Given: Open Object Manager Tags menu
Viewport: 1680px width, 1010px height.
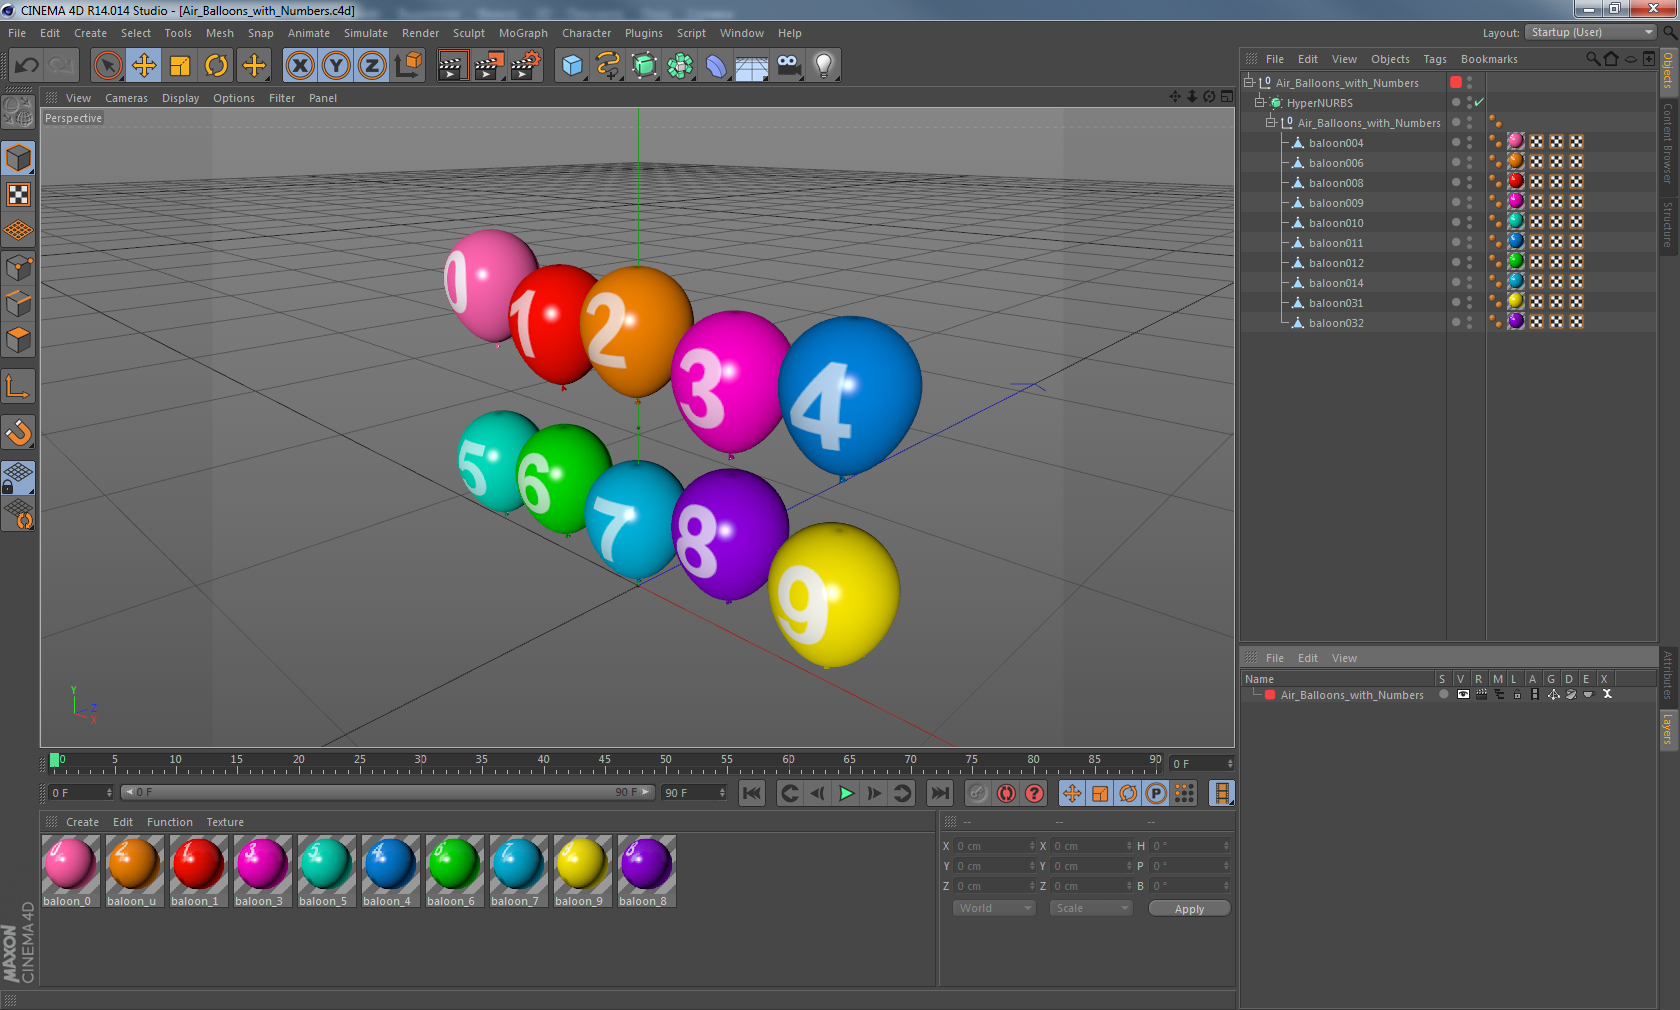Looking at the screenshot, I should pyautogui.click(x=1435, y=59).
